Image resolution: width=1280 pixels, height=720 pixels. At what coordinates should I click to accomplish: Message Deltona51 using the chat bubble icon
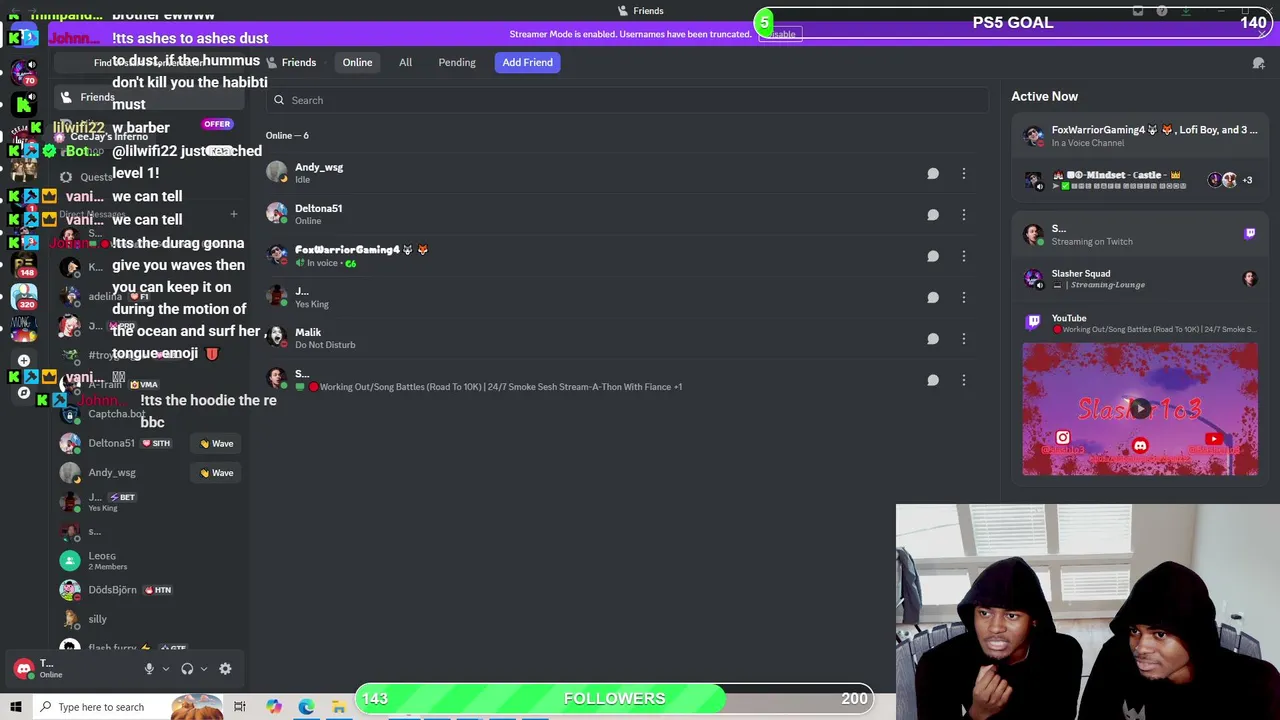(x=933, y=215)
